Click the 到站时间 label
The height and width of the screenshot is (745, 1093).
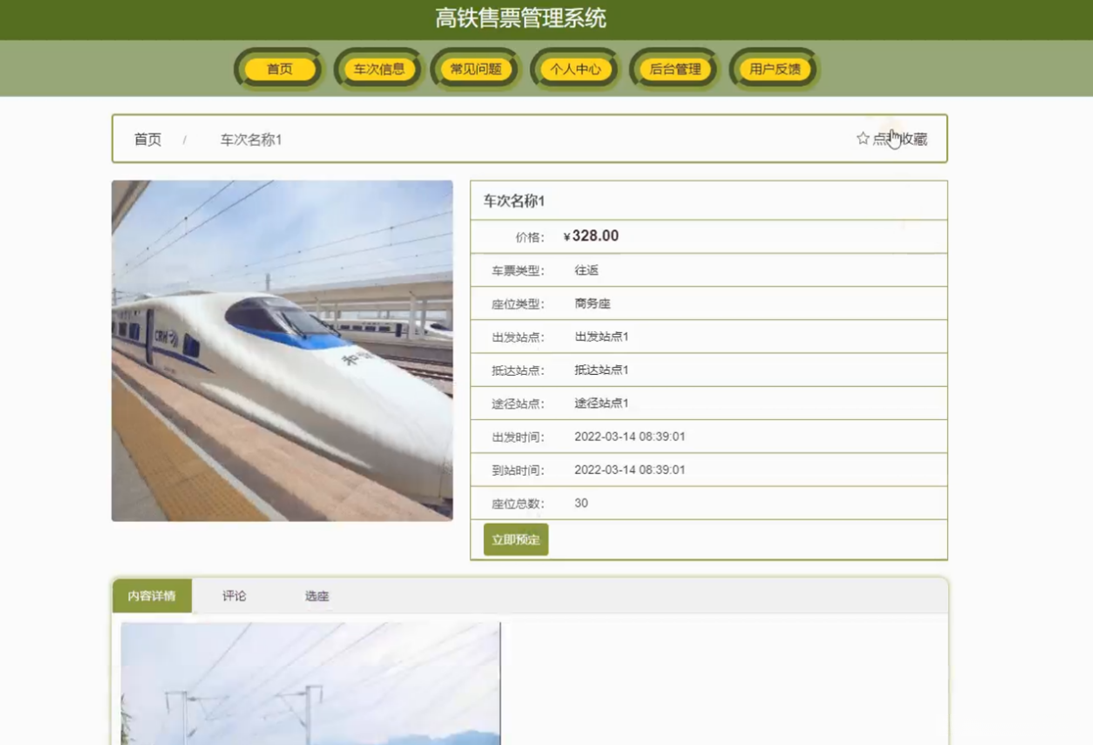pyautogui.click(x=518, y=470)
